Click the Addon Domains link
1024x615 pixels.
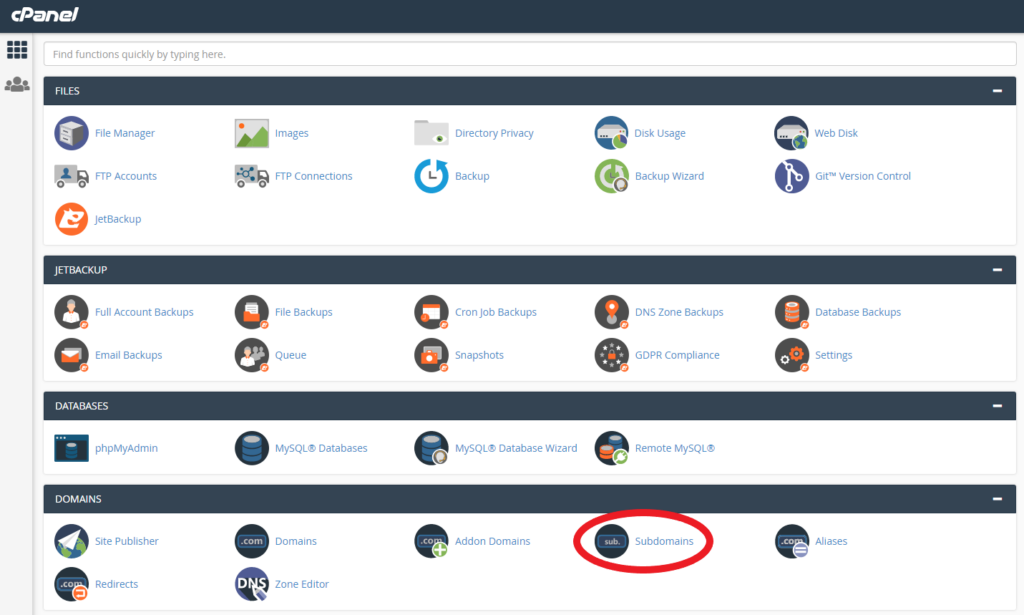coord(492,541)
